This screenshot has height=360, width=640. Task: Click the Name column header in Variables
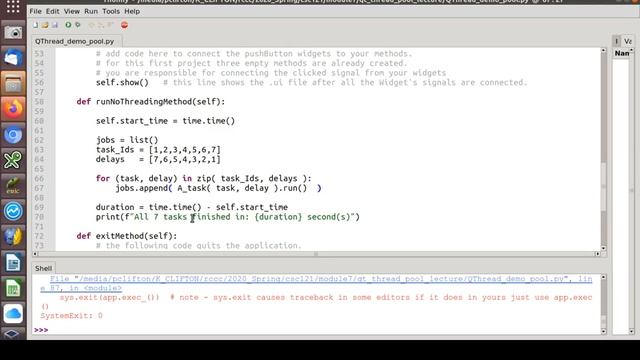coord(622,53)
